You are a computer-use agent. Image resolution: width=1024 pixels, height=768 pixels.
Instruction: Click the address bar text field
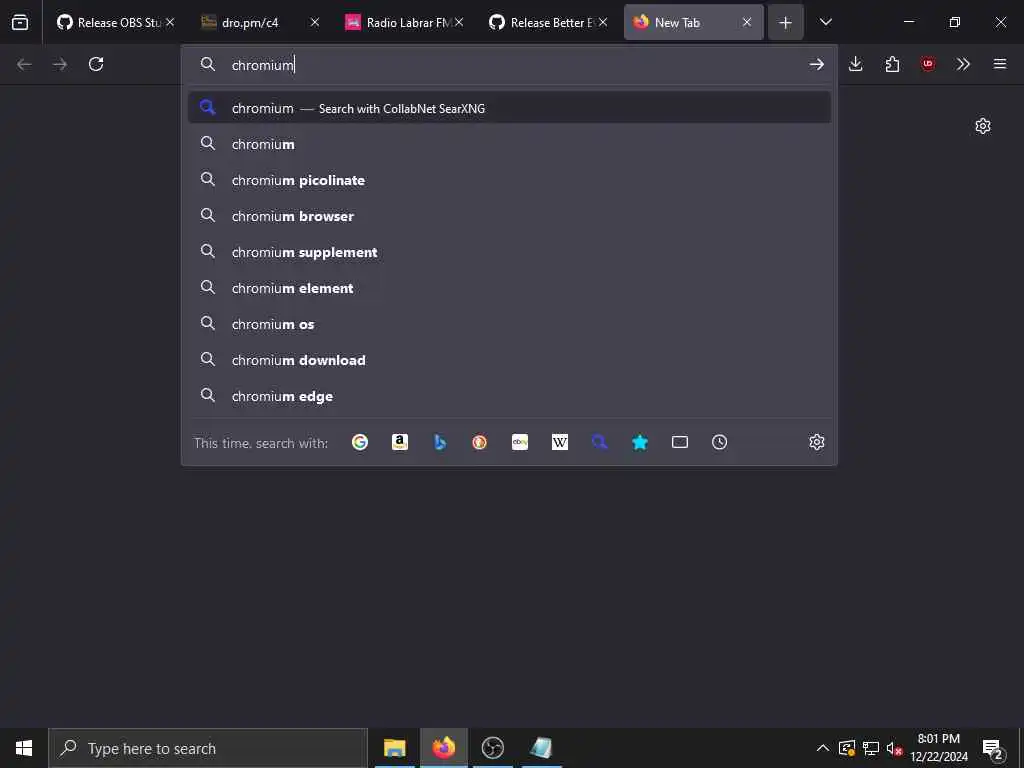point(509,65)
